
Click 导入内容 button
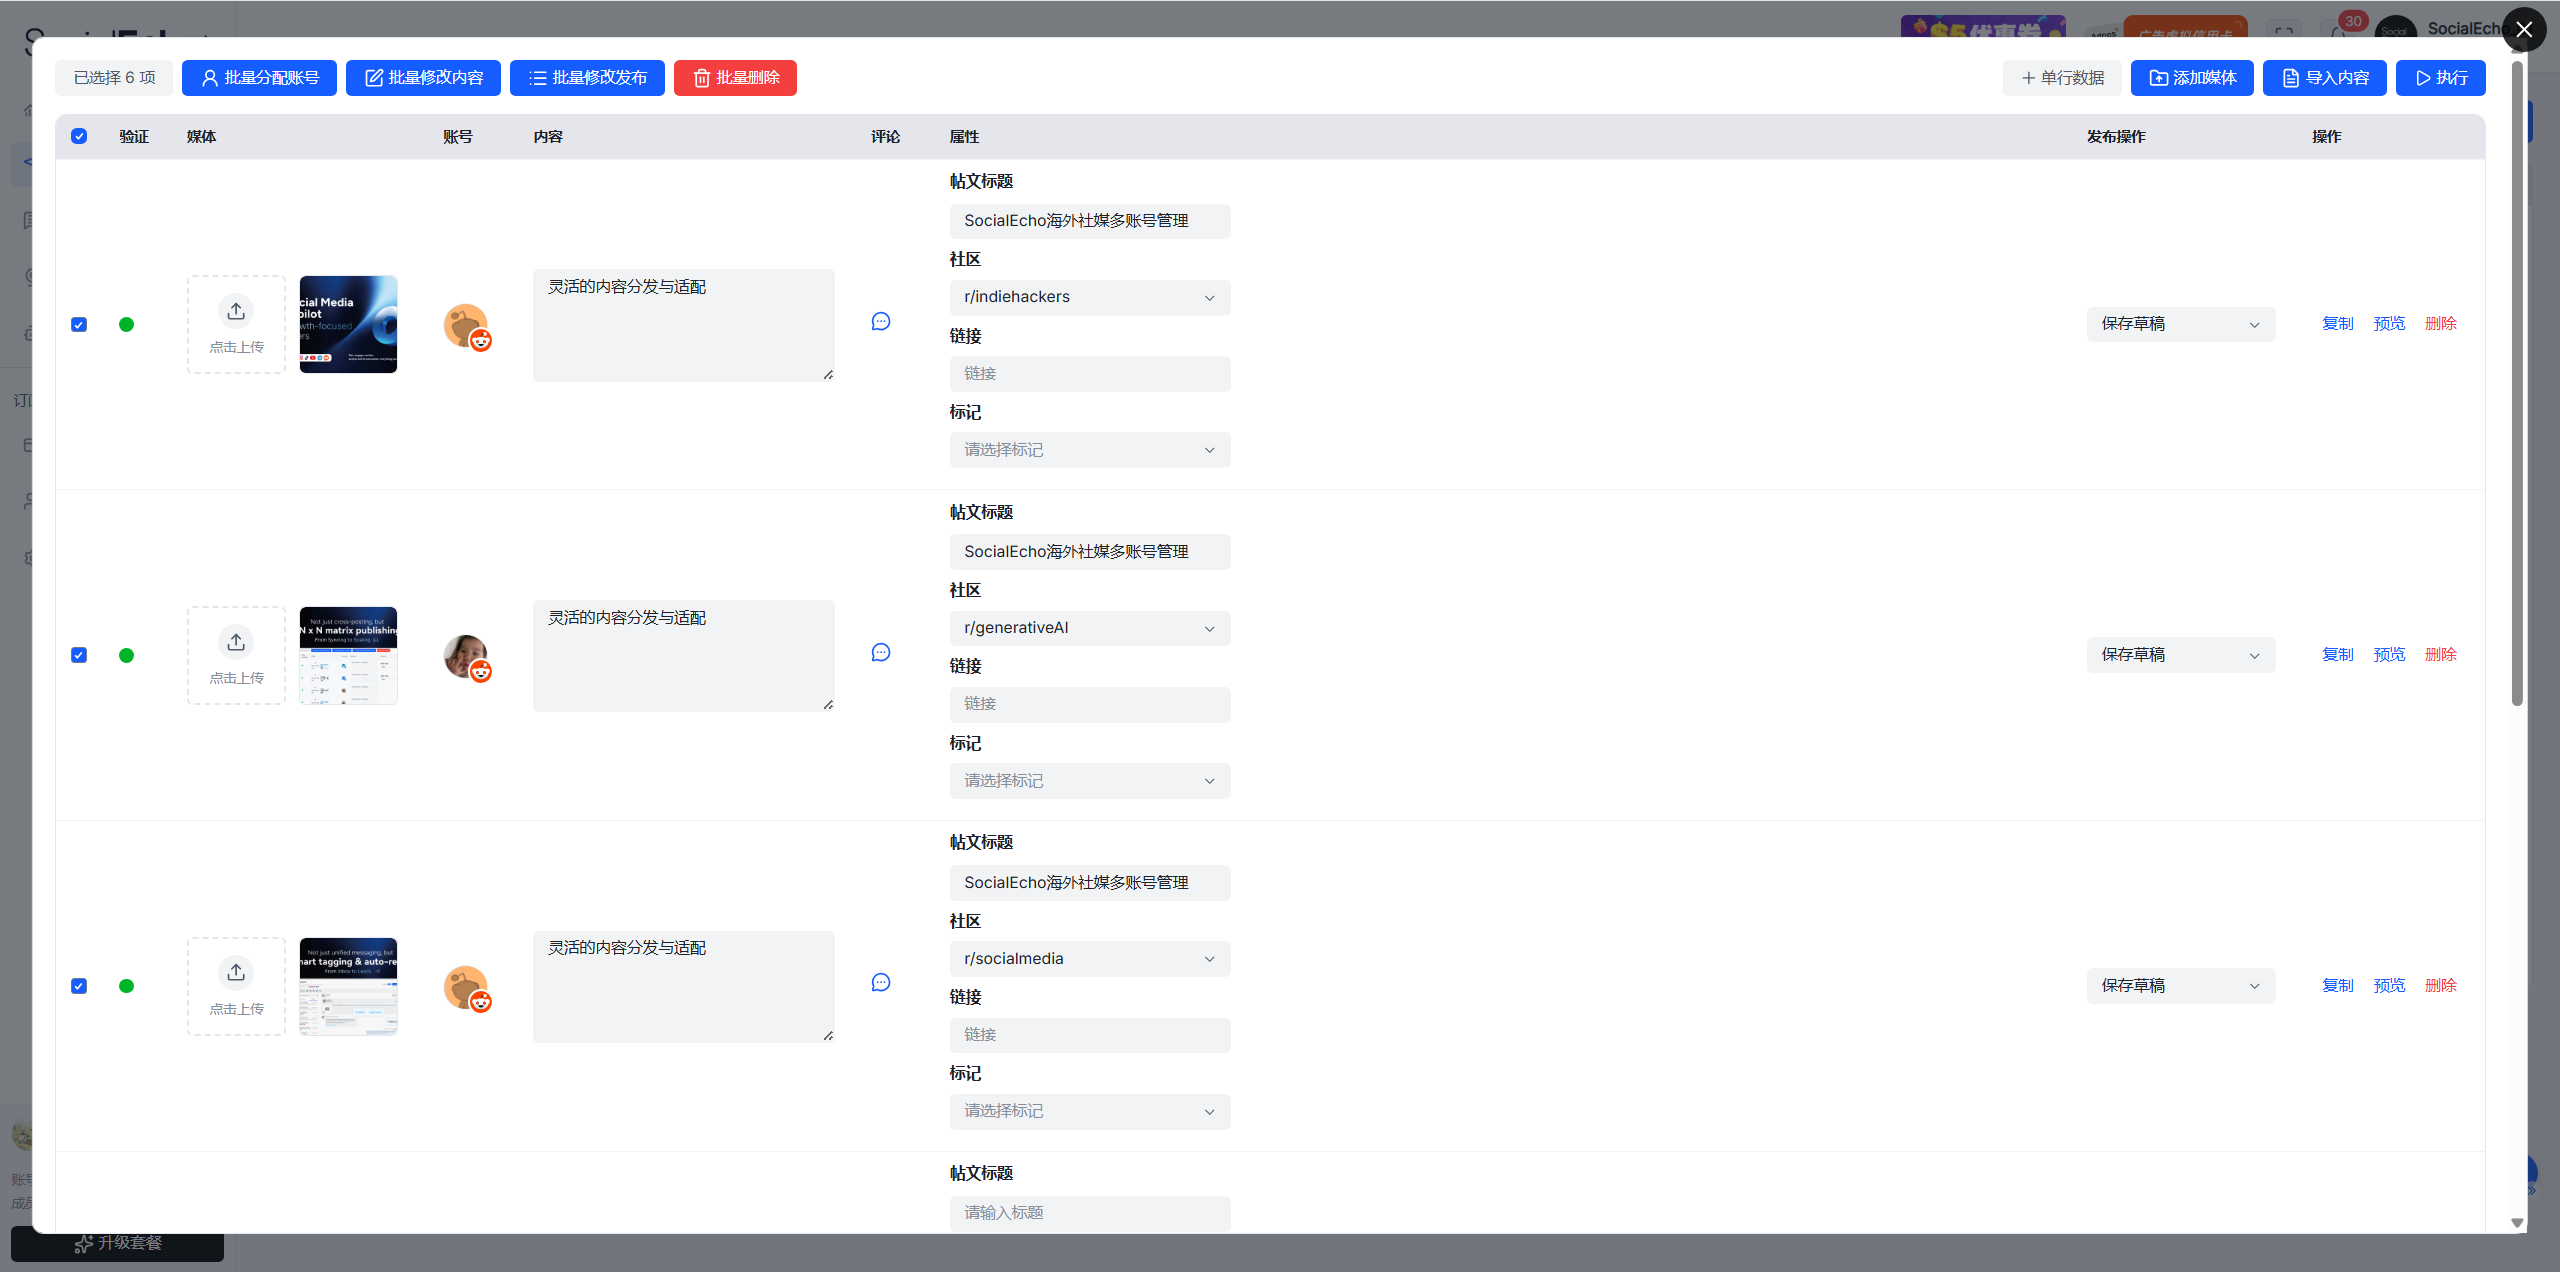(2324, 78)
